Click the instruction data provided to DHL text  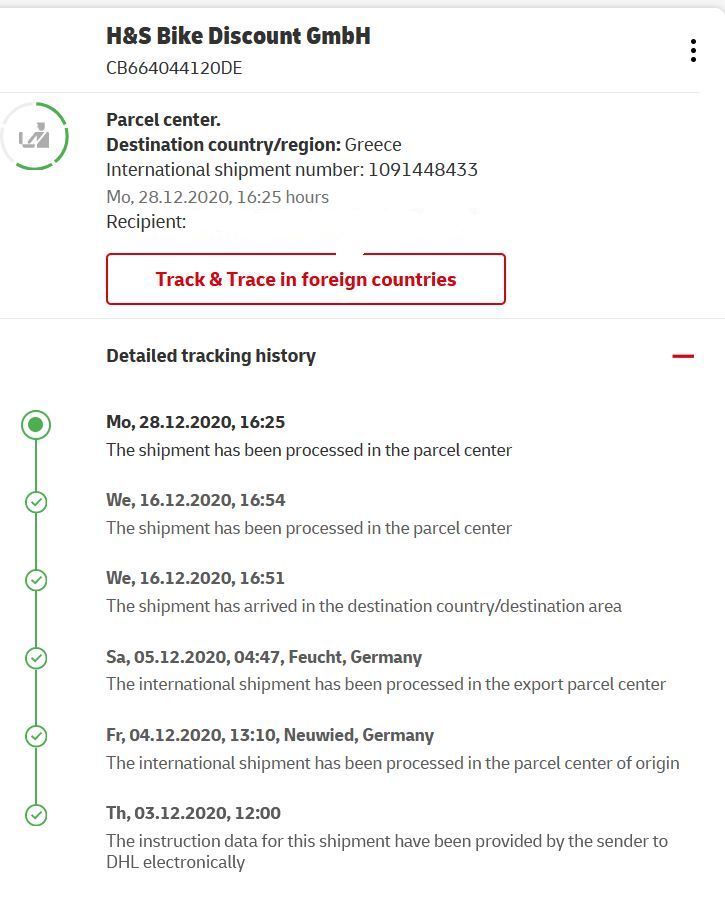click(386, 851)
